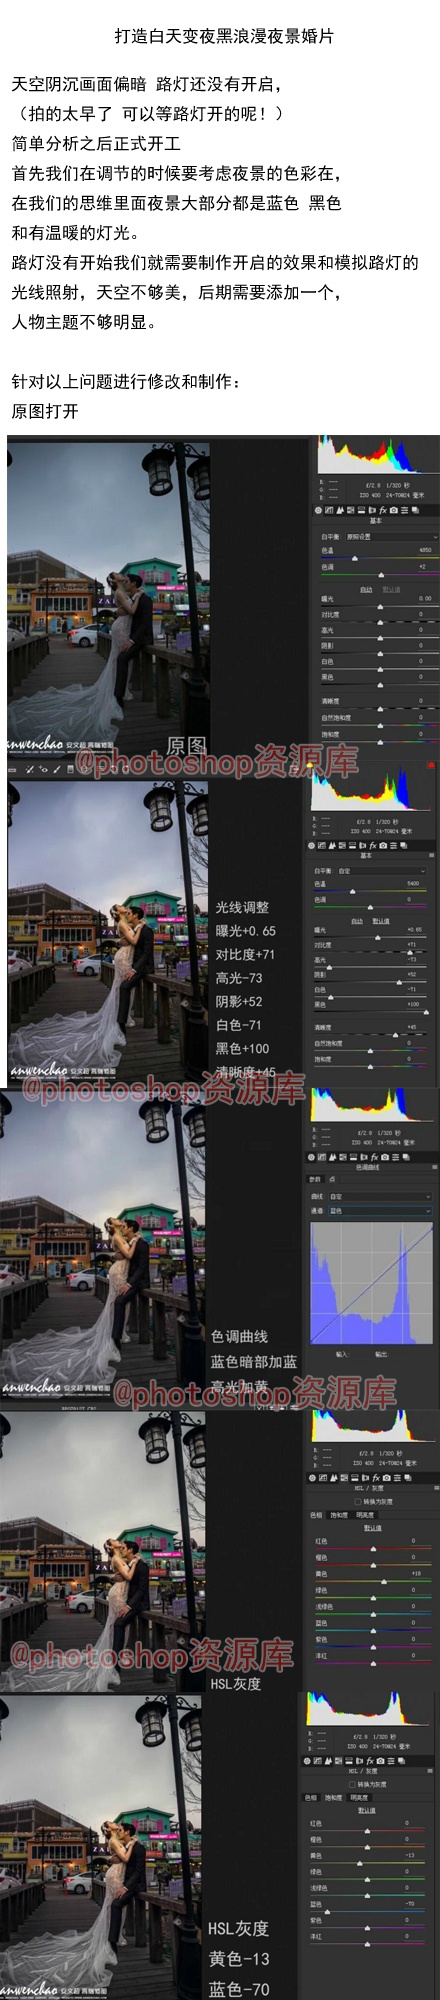The width and height of the screenshot is (440, 2000).
Task: Click Lens Corrections icon in 色温 4850 panel
Action: click(x=373, y=511)
